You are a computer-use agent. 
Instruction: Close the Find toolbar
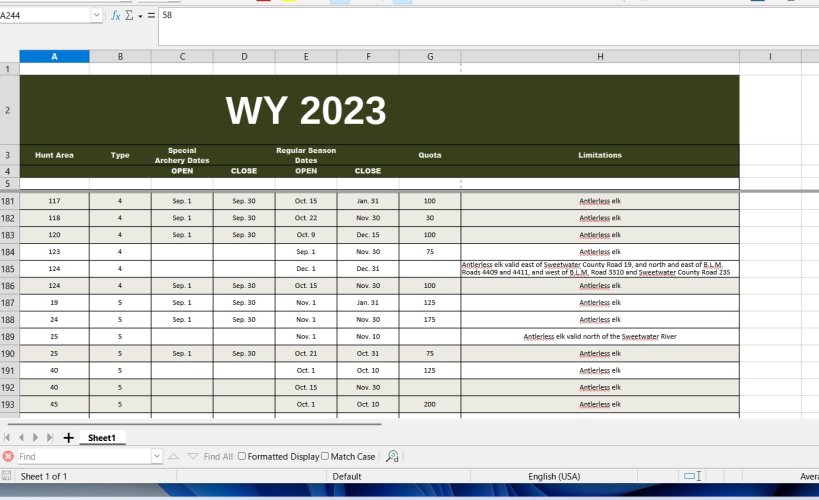(x=8, y=456)
